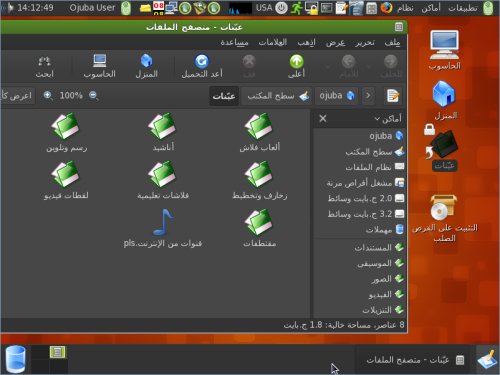This screenshot has height=375, width=500.
Task: Jump to ojuba in the path bar
Action: 336,96
